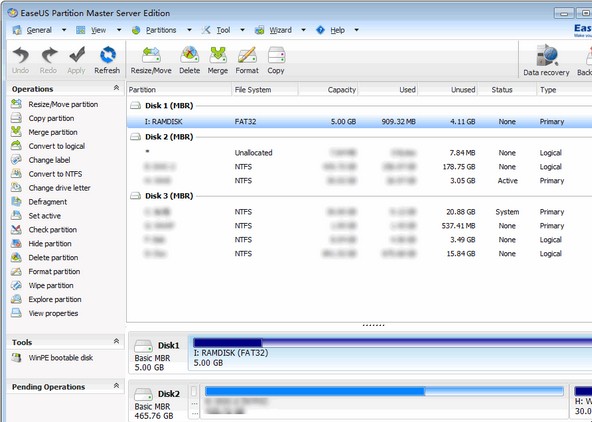592x422 pixels.
Task: Sort by the Unused column header
Action: coord(448,90)
